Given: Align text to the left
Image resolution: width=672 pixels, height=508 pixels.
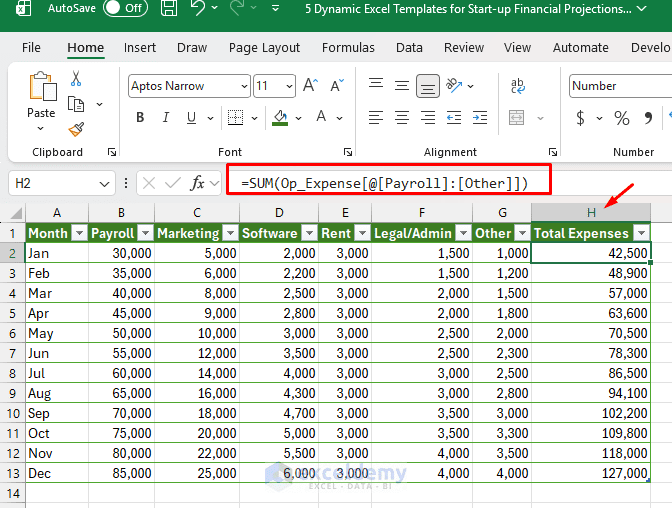Looking at the screenshot, I should [376, 117].
